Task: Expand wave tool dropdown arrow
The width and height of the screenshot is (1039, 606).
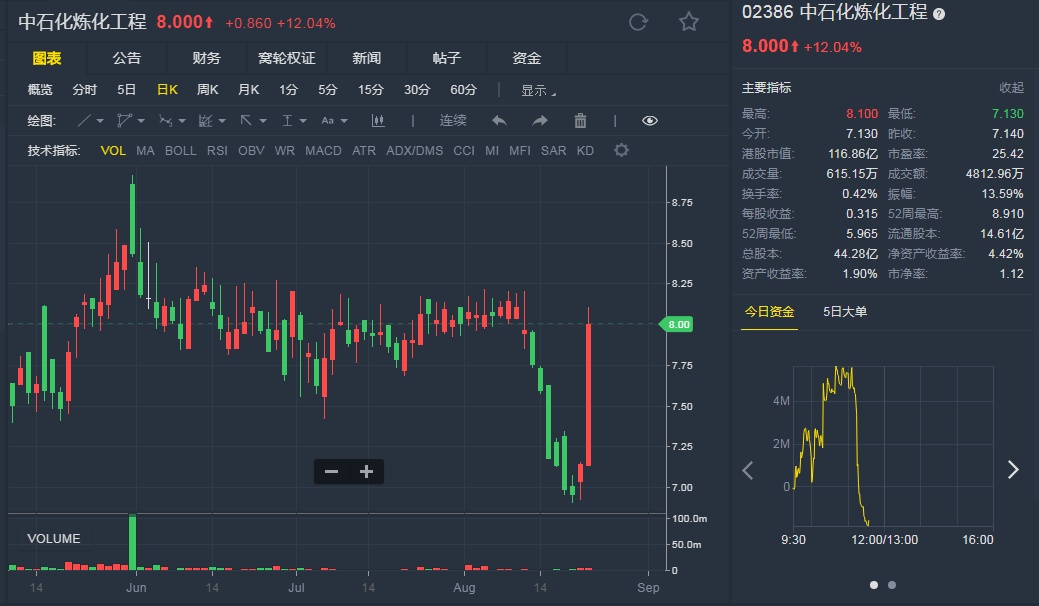Action: 182,121
